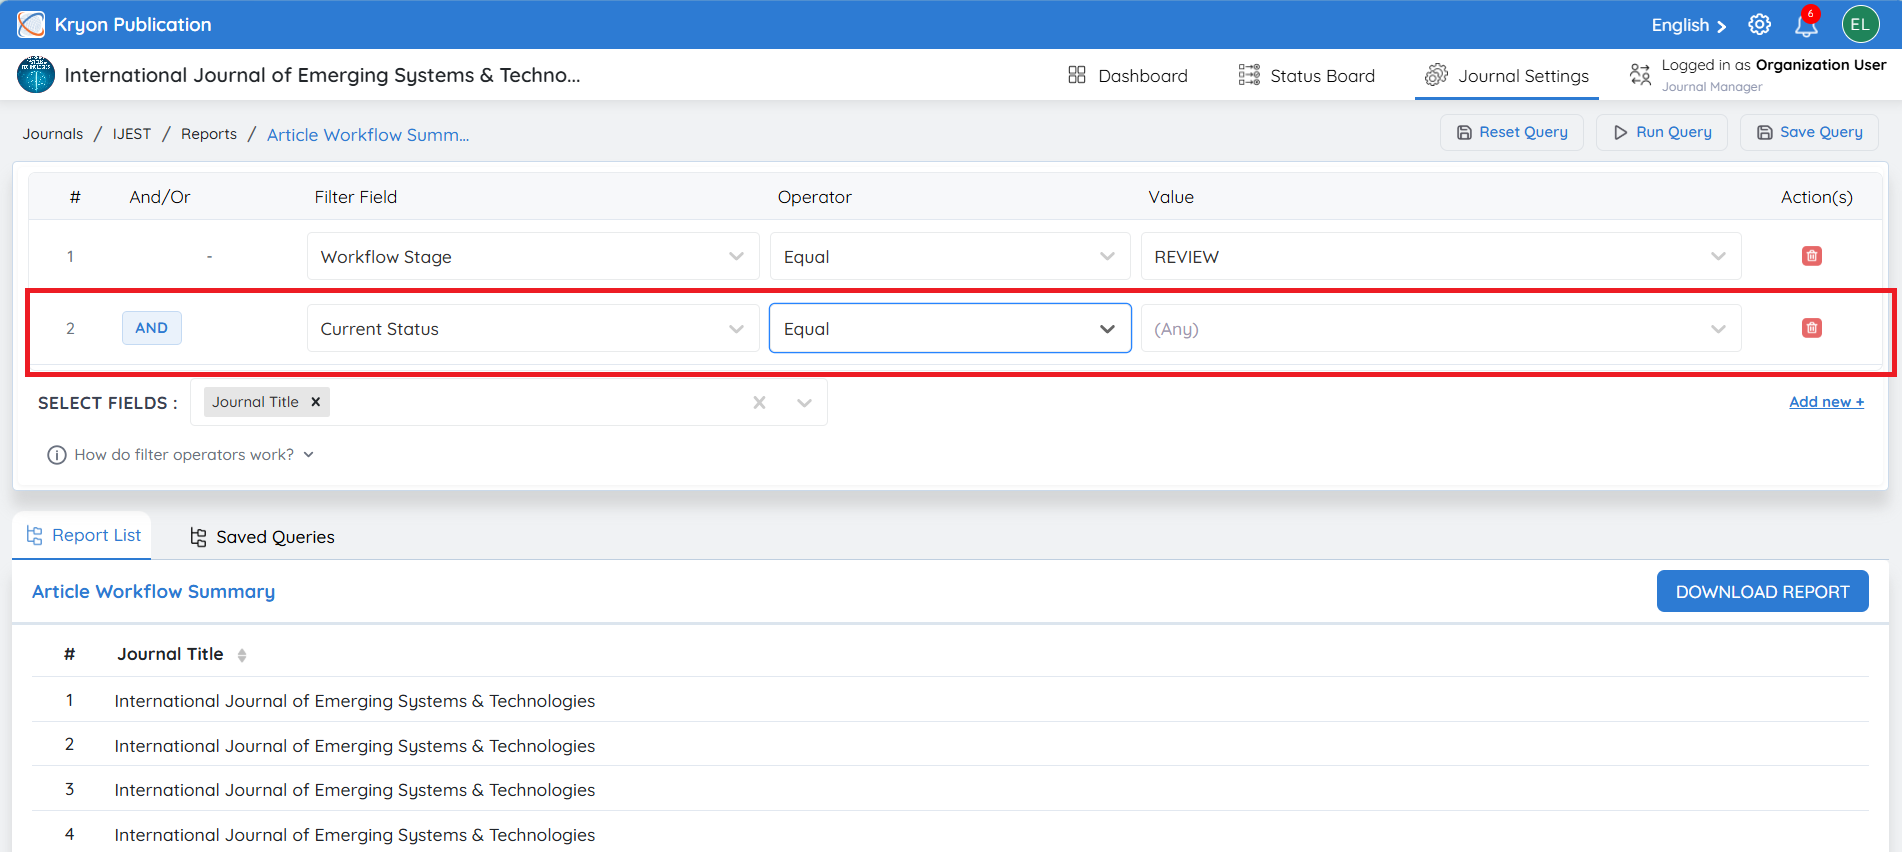1902x852 pixels.
Task: Select report row 4 journal title
Action: (355, 835)
